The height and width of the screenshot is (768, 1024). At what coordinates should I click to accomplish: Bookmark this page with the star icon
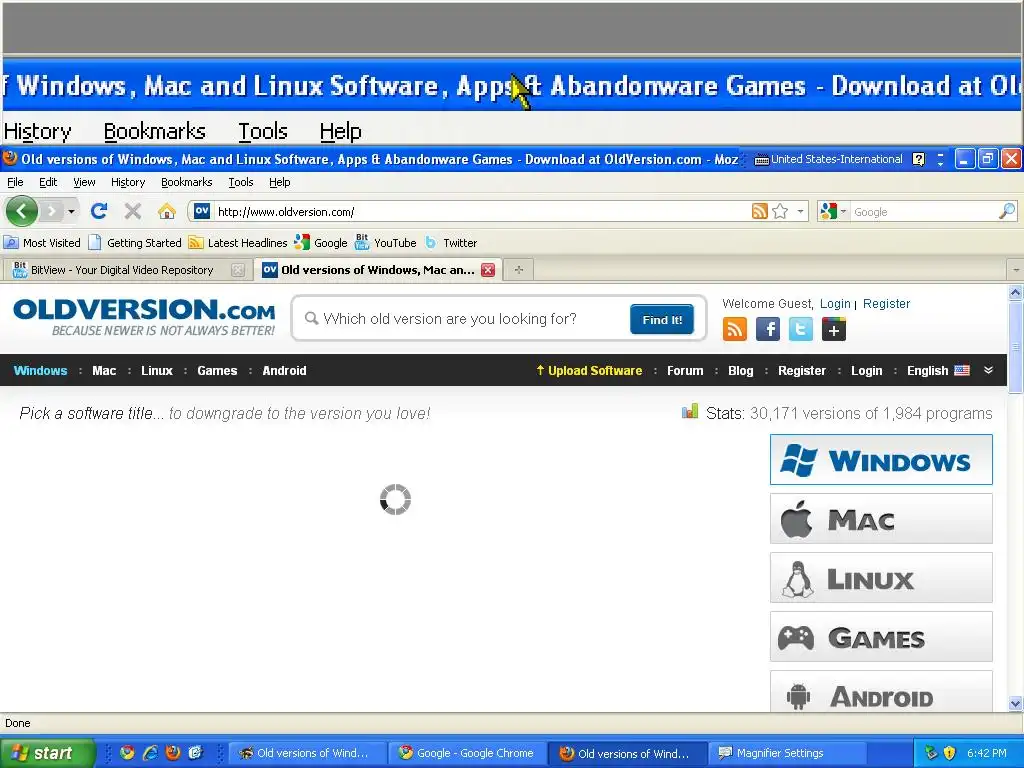coord(780,211)
